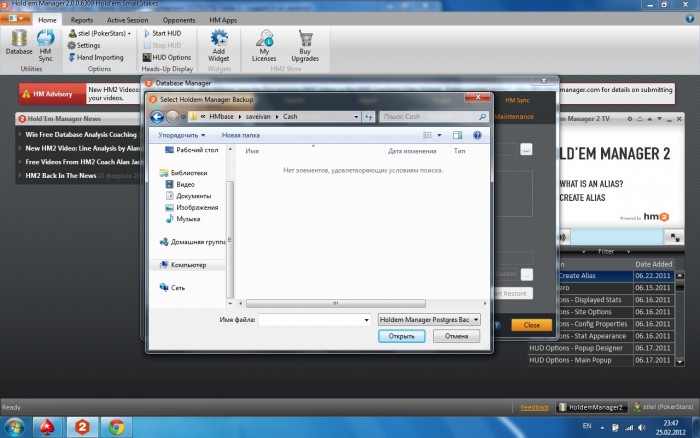Open the HM Apps tab
The height and width of the screenshot is (438, 700).
pyautogui.click(x=223, y=20)
